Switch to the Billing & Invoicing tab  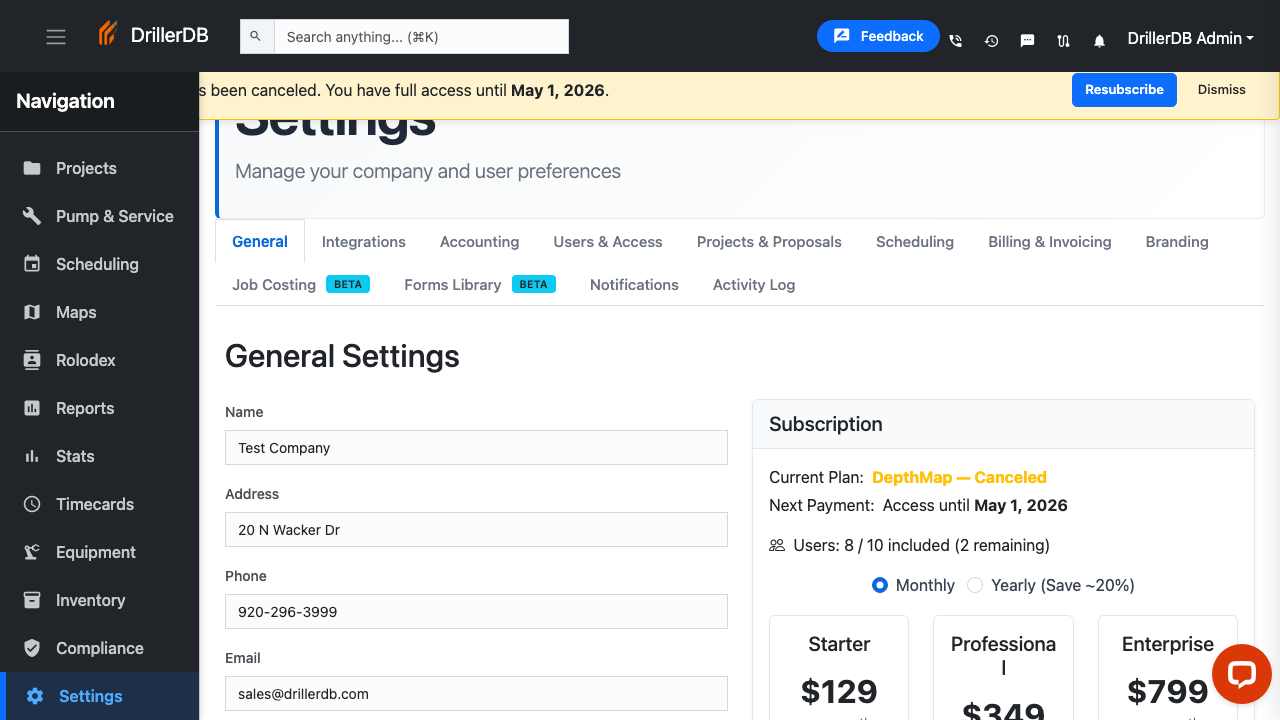pos(1049,241)
